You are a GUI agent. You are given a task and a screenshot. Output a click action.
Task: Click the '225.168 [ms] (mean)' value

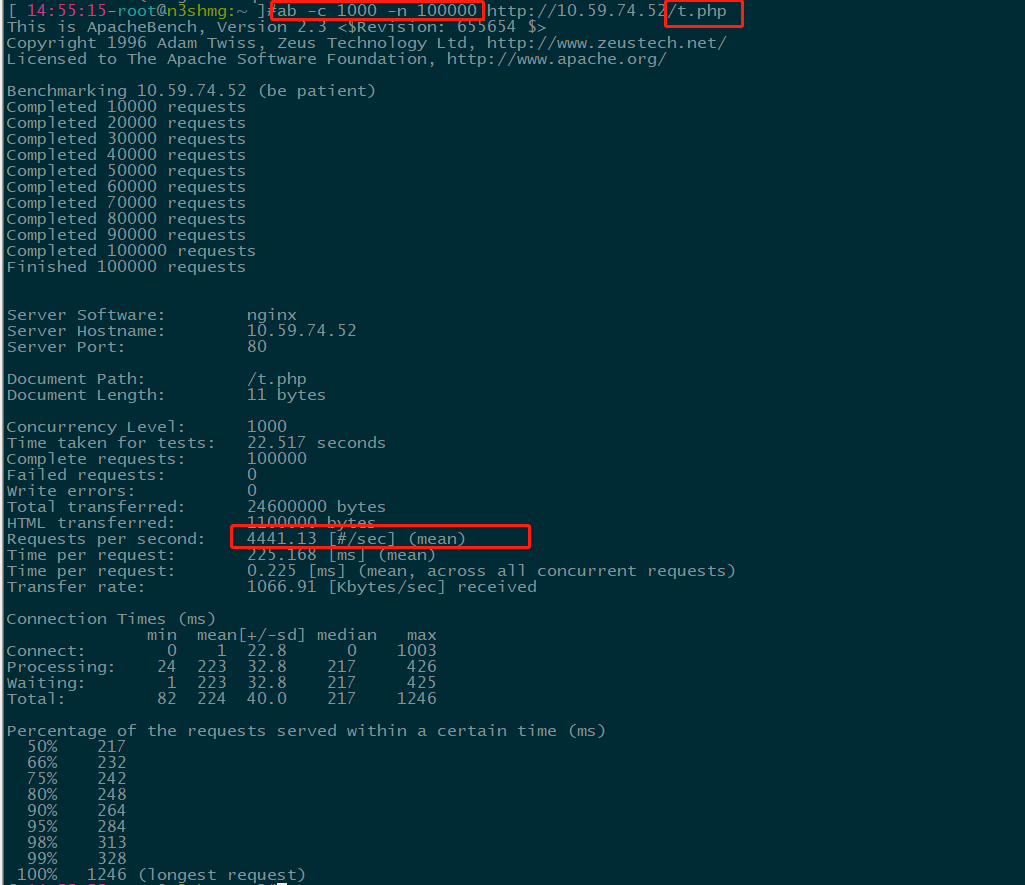coord(341,555)
